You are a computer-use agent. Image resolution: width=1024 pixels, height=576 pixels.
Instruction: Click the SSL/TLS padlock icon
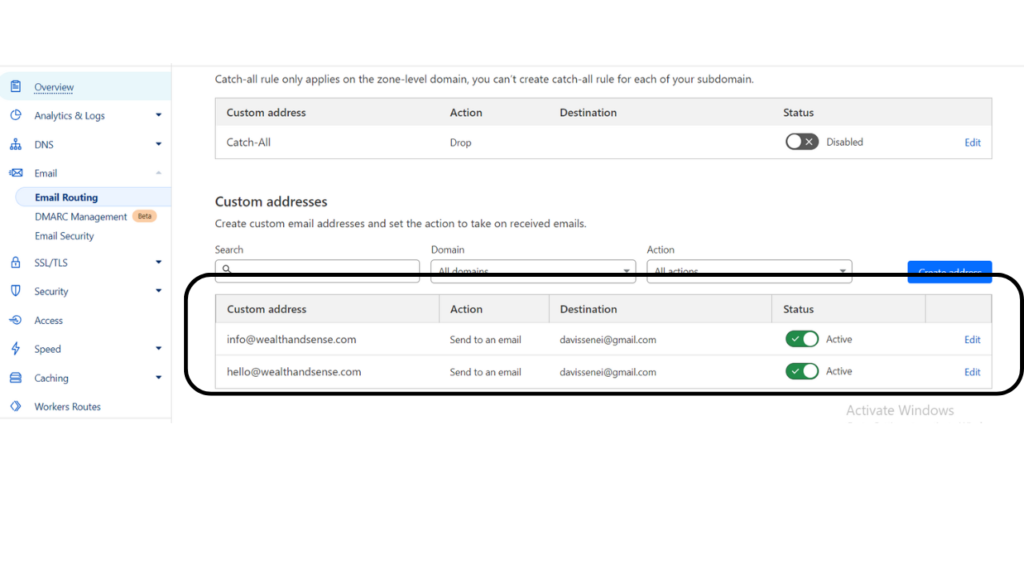coord(15,263)
